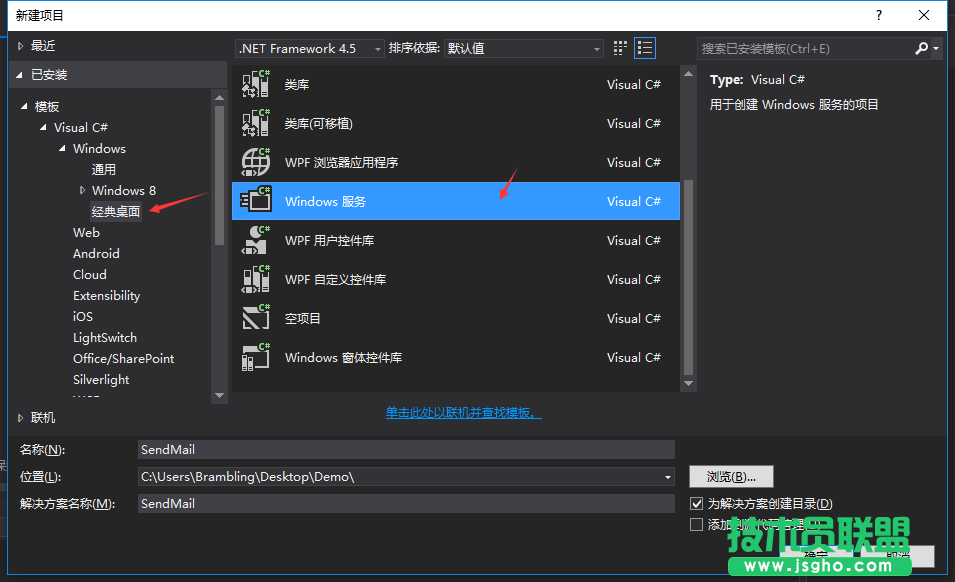This screenshot has height=582, width=955.
Task: Select 经典桌面 in the template tree
Action: tap(116, 211)
